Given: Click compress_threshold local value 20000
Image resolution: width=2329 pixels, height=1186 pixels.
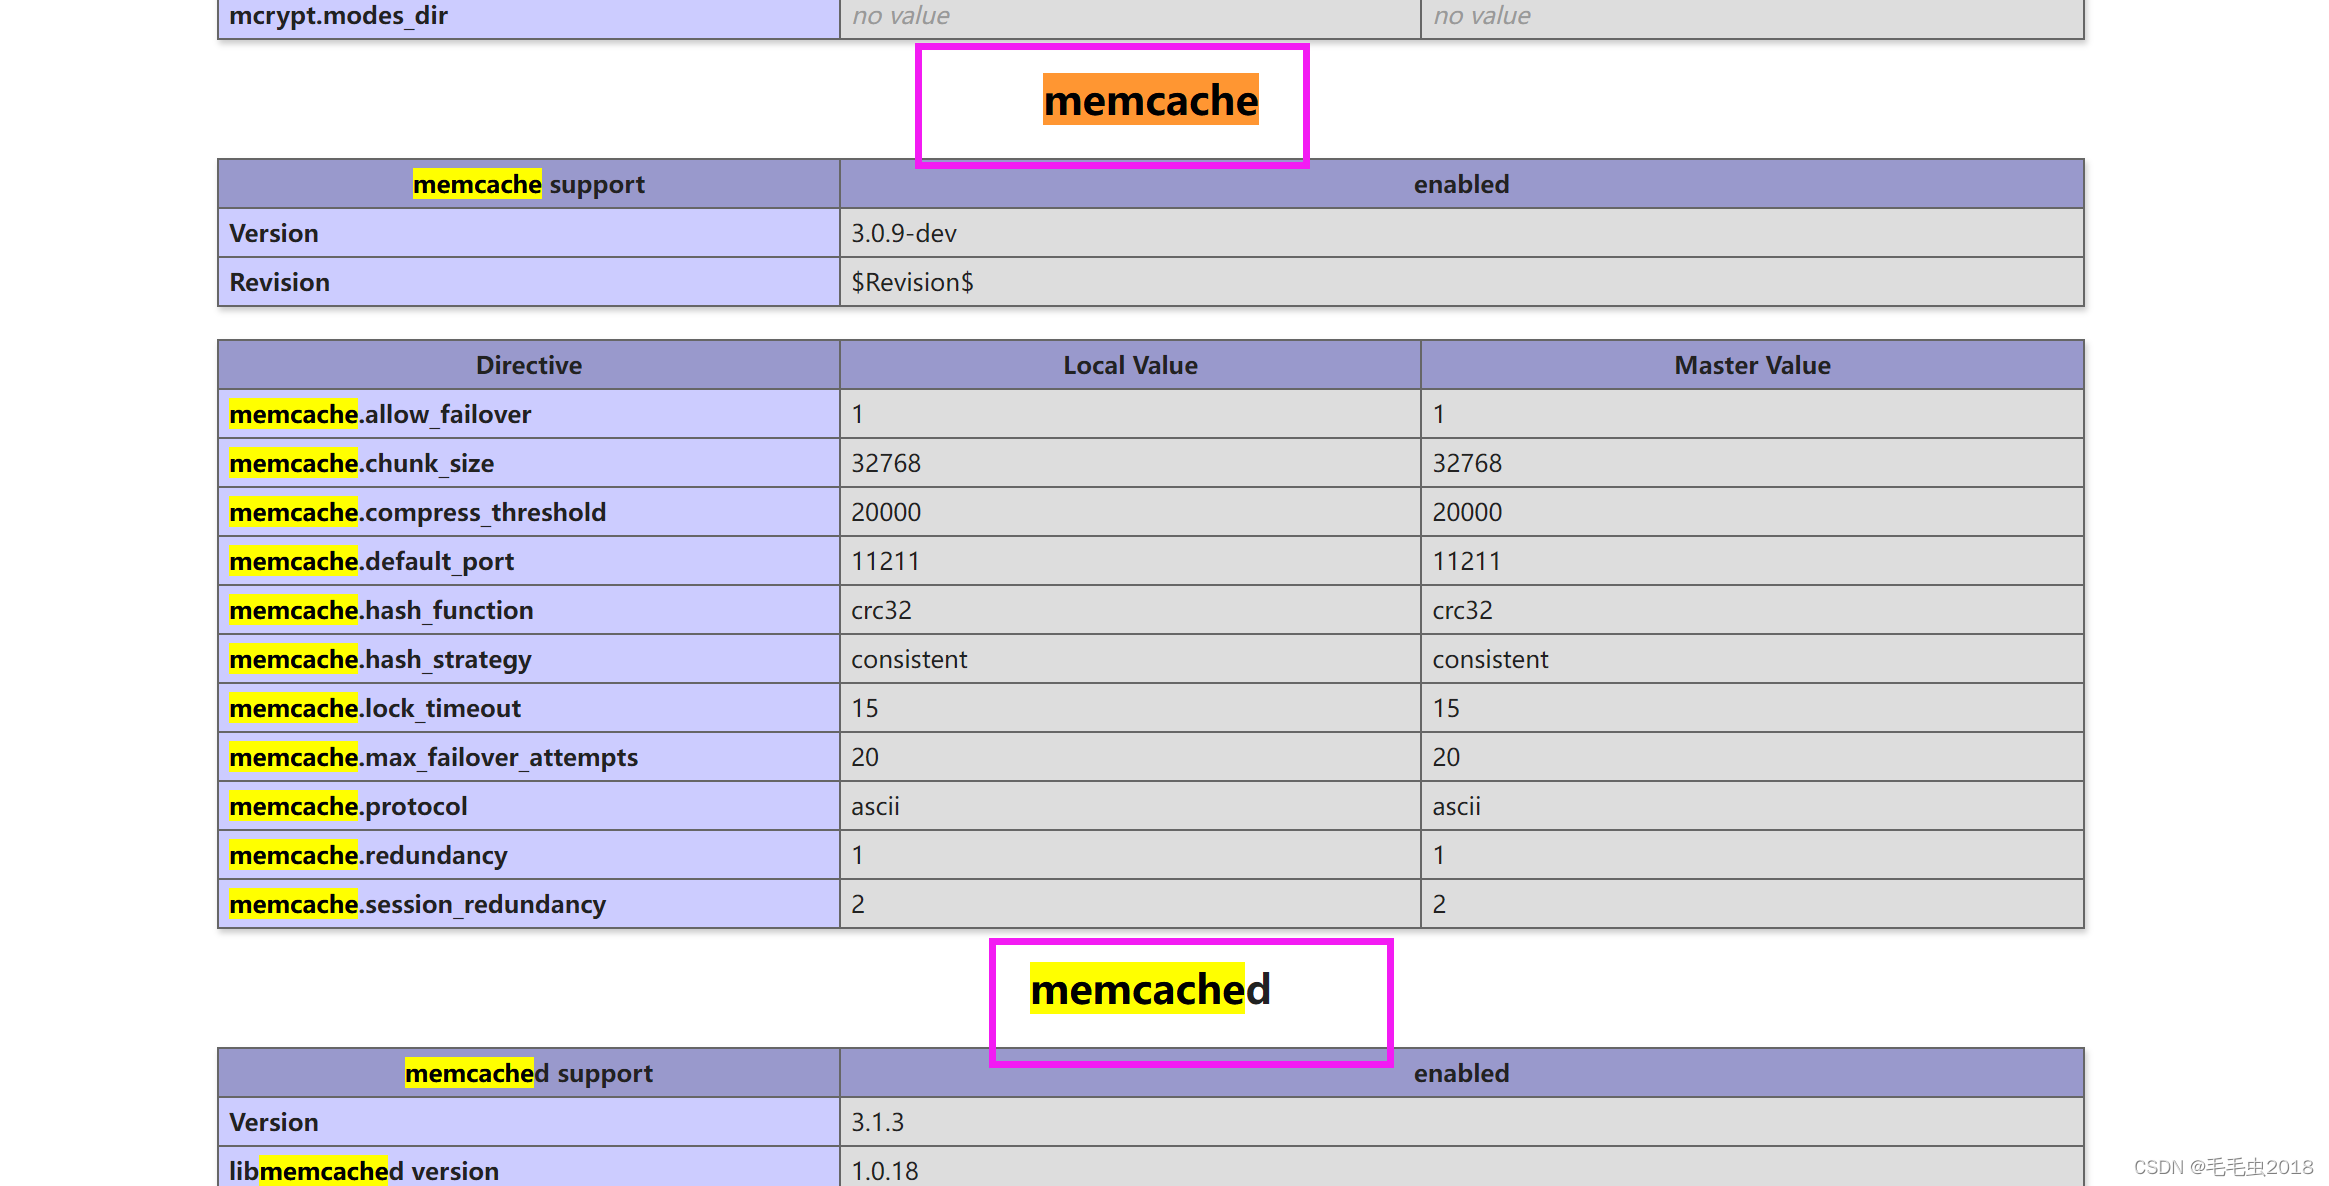Looking at the screenshot, I should point(886,512).
